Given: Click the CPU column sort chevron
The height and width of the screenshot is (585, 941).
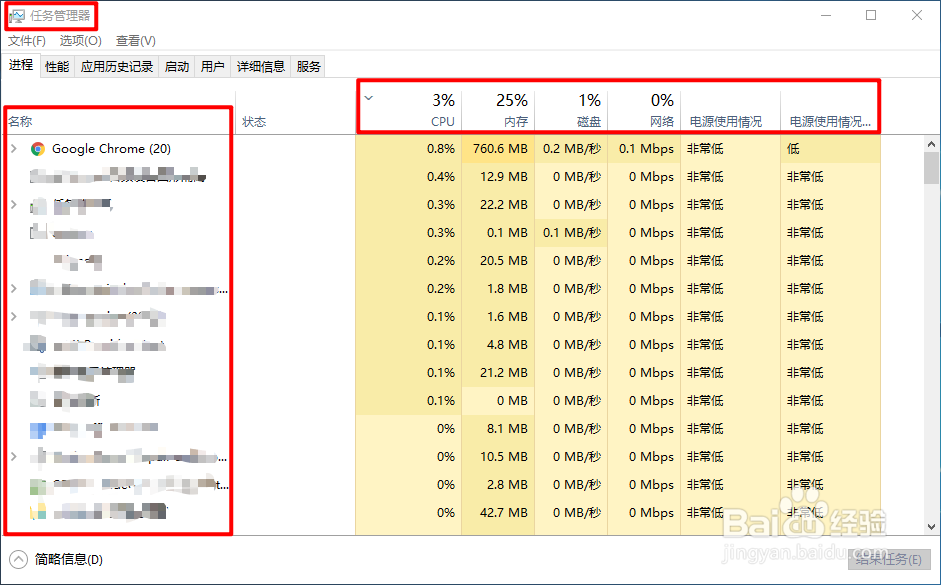Looking at the screenshot, I should (x=368, y=99).
